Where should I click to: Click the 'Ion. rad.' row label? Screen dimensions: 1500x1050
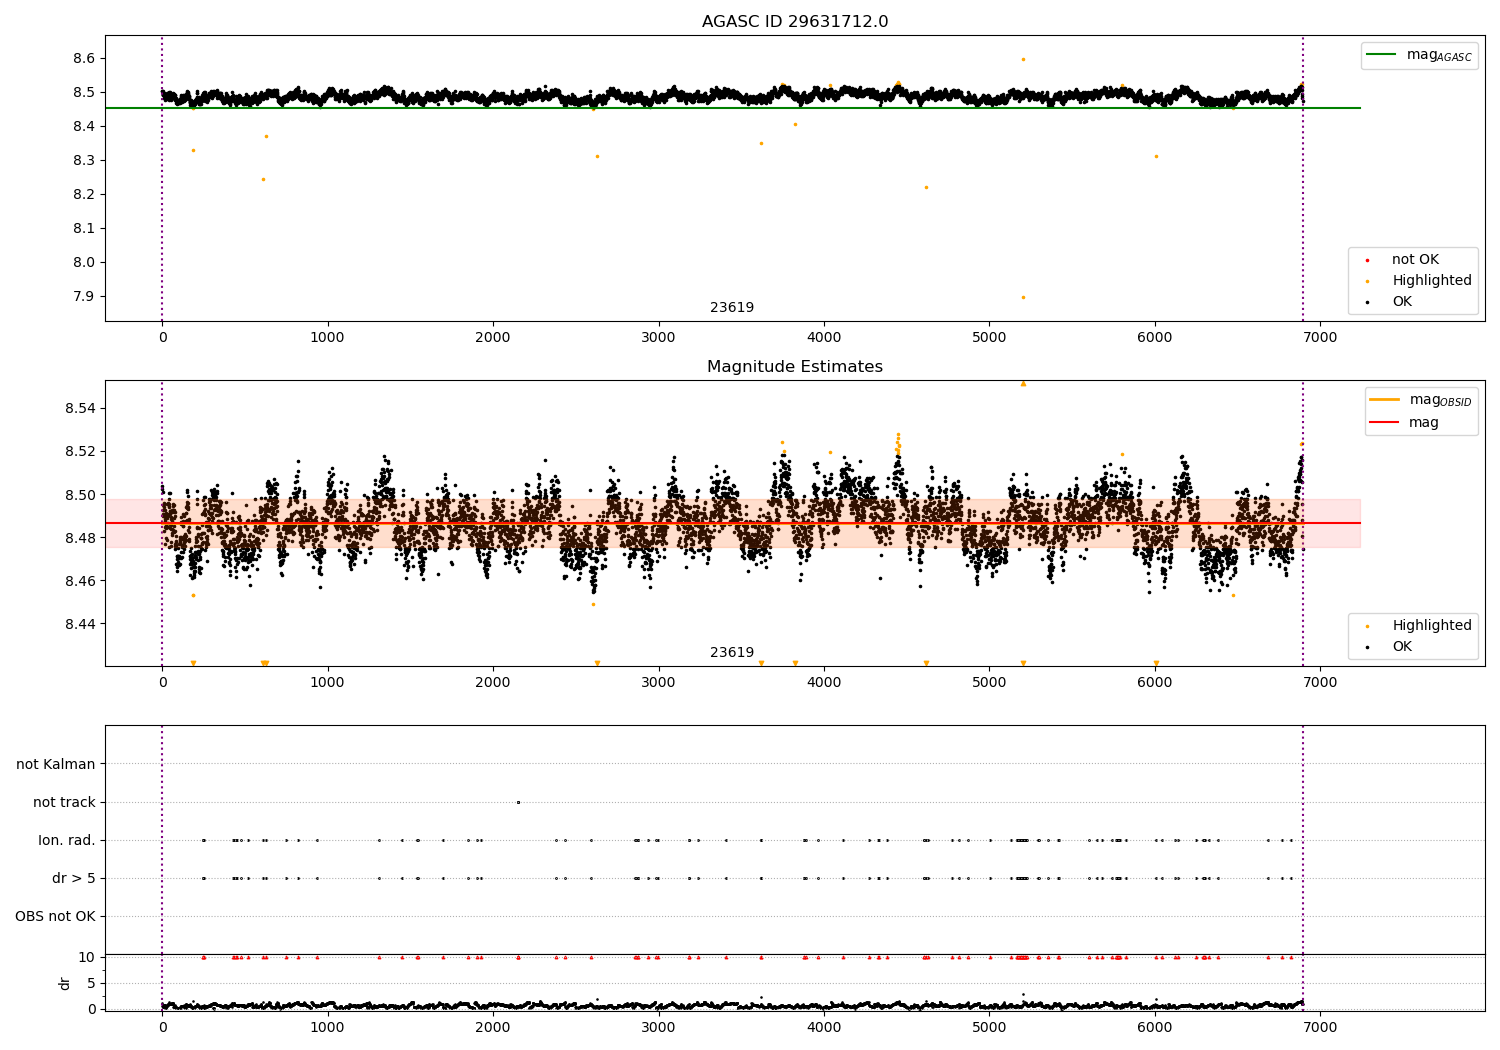(67, 841)
